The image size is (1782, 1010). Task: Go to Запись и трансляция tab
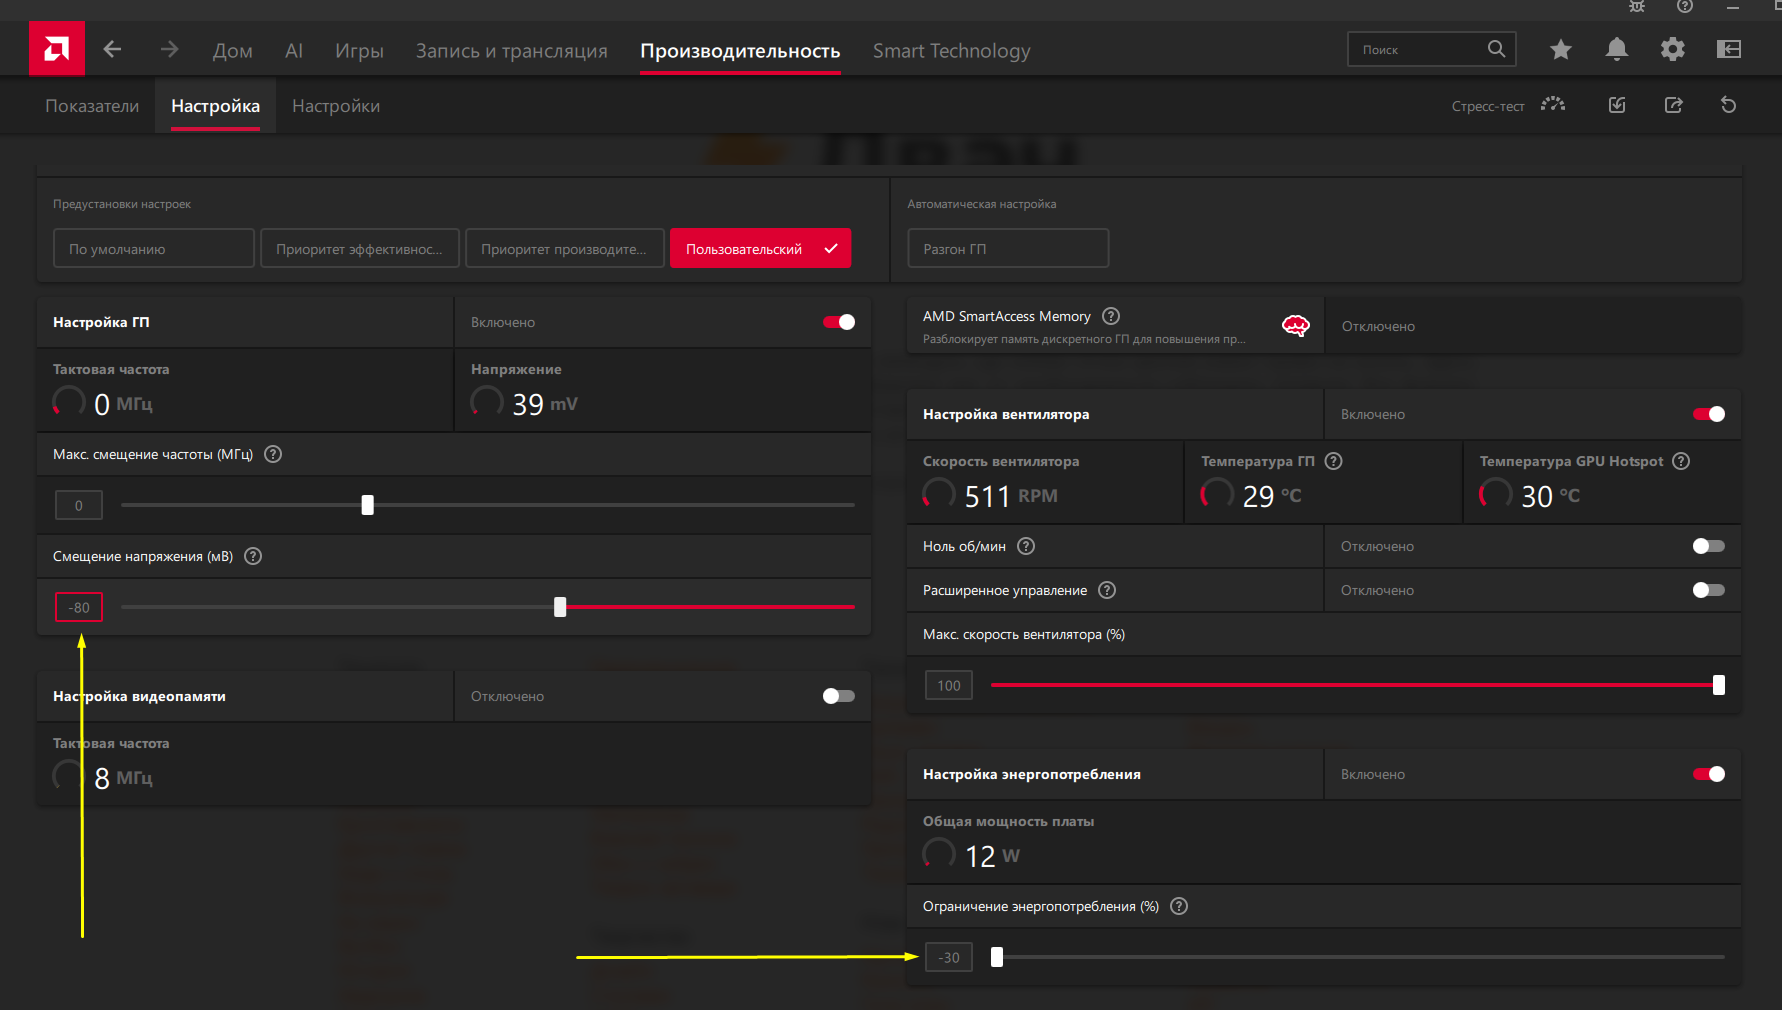pos(512,51)
